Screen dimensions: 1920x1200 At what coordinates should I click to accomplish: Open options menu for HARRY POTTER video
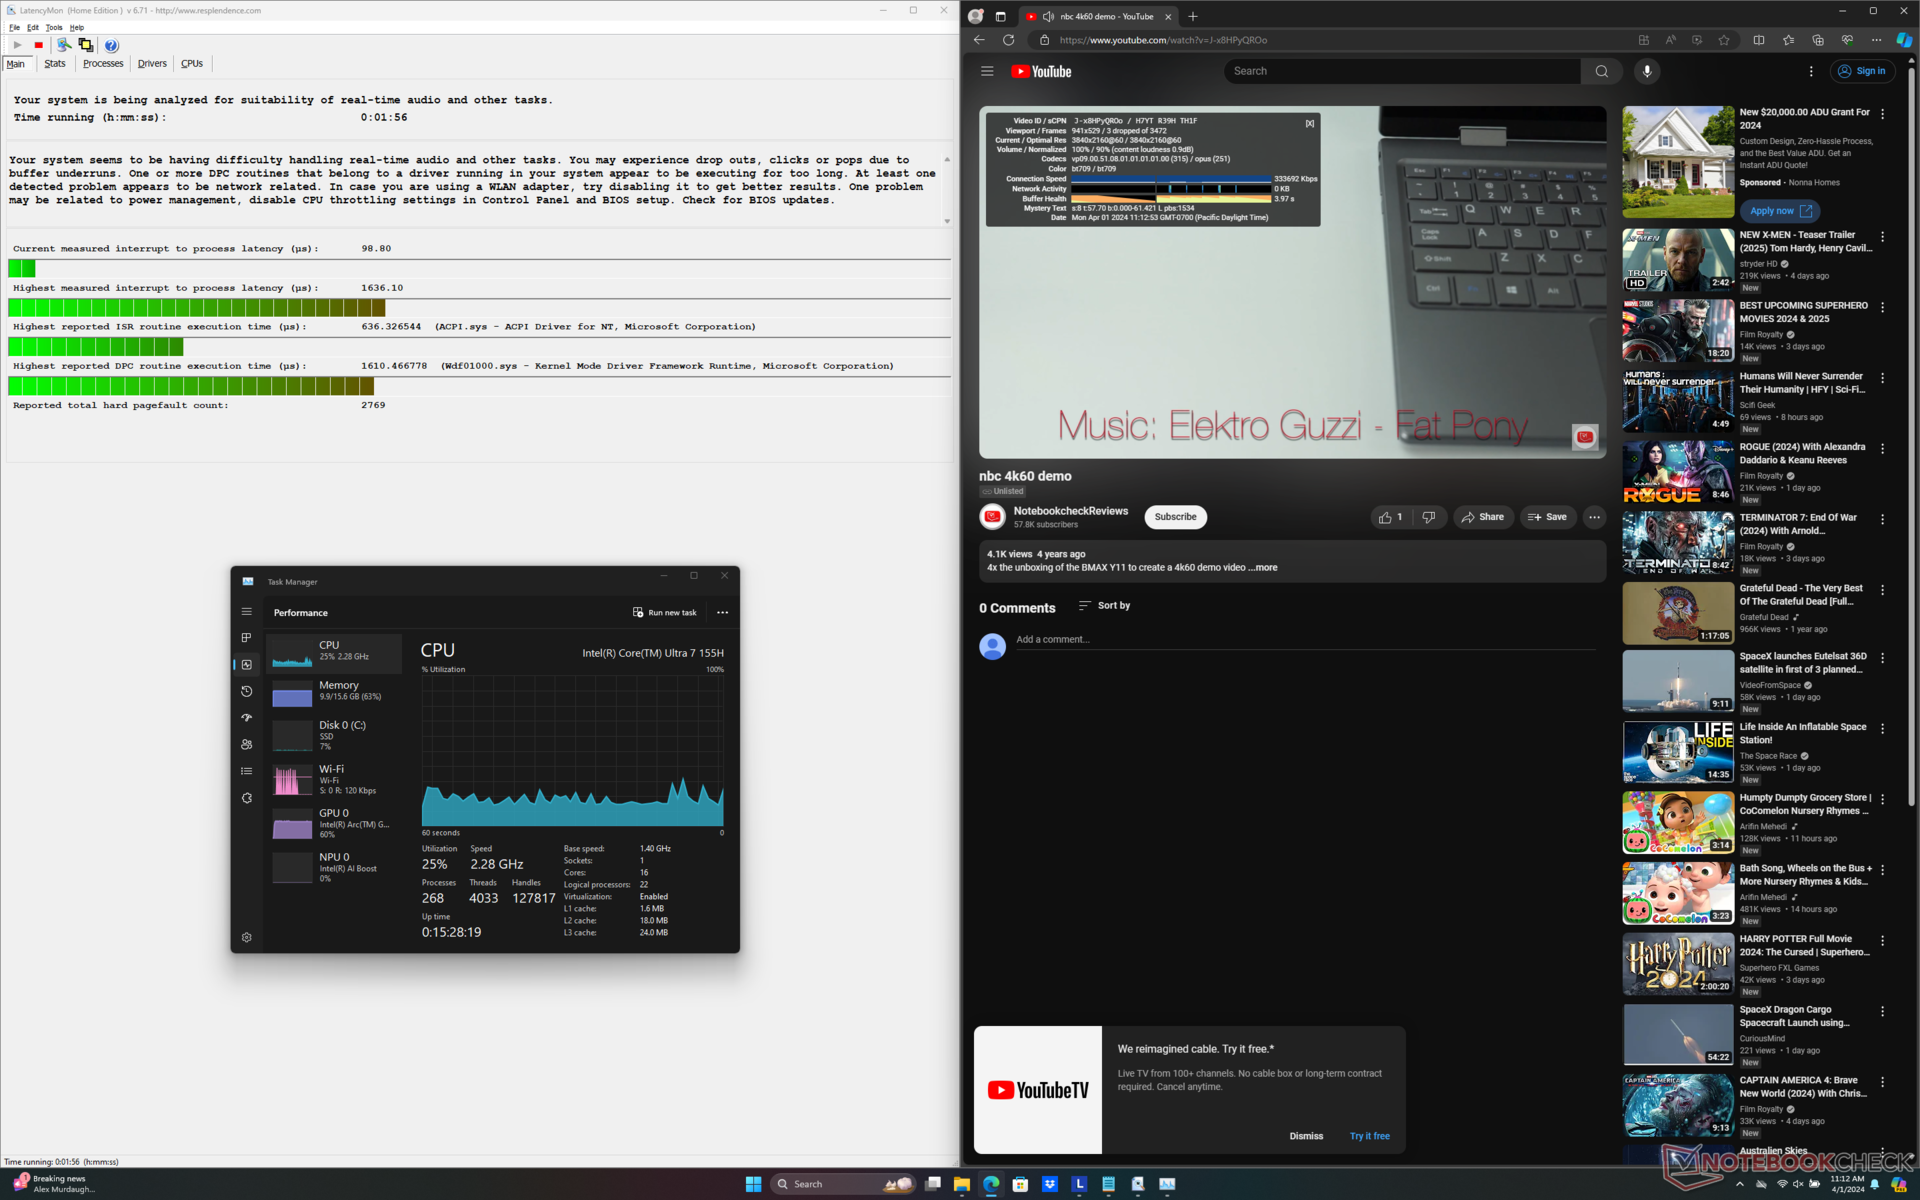click(1882, 941)
